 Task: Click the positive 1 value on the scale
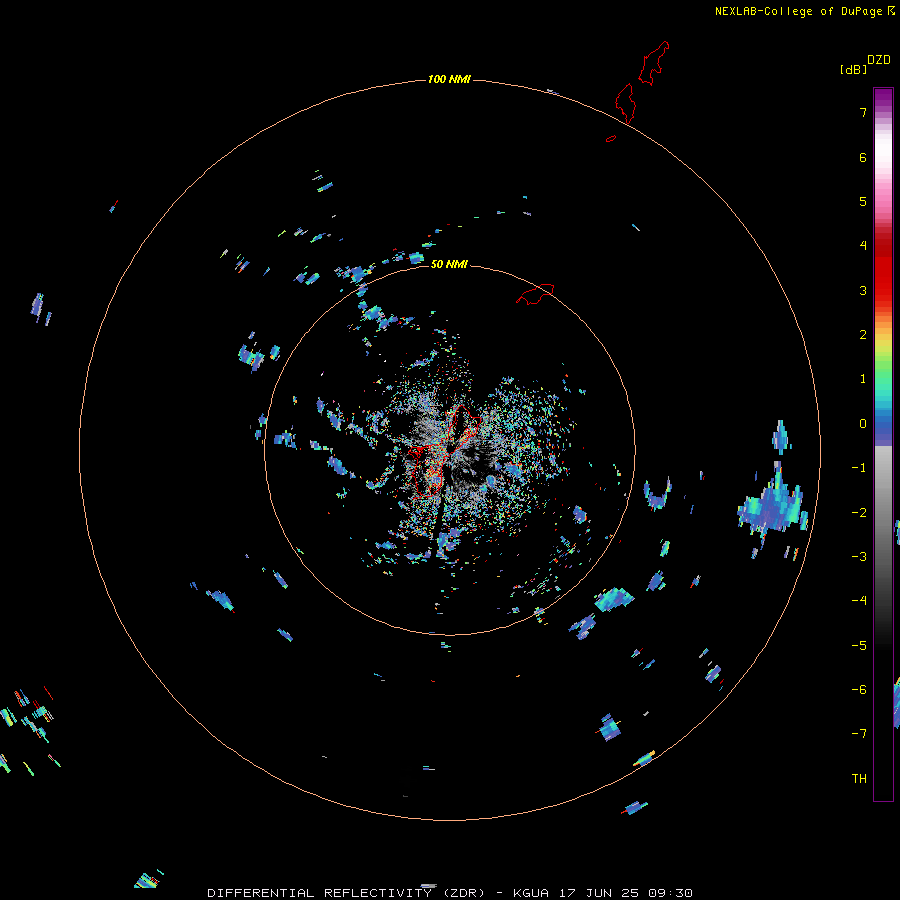pos(863,379)
